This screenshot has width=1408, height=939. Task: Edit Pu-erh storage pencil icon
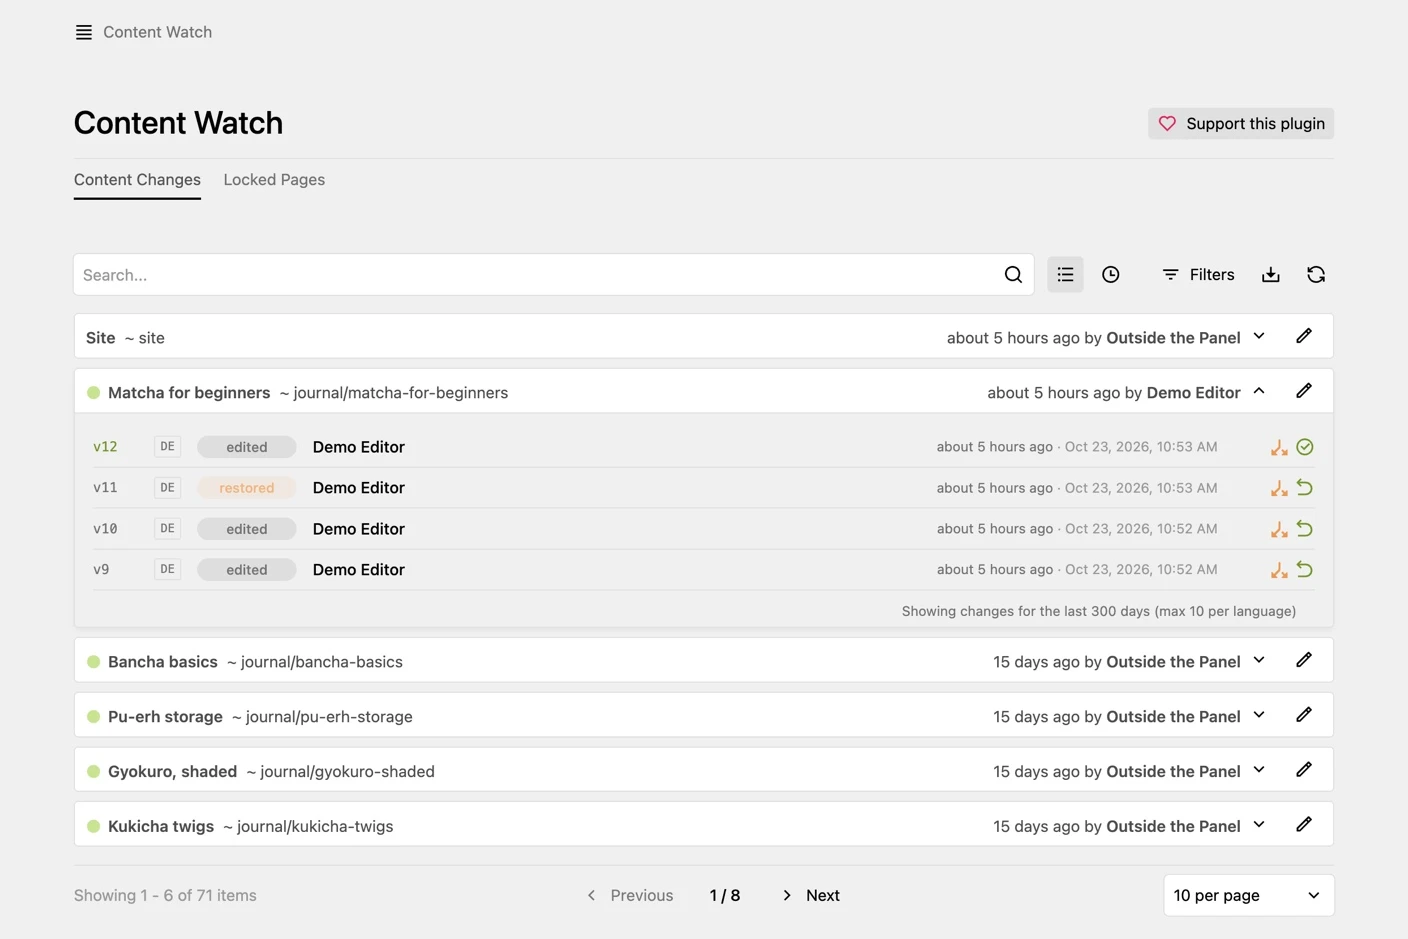(x=1304, y=715)
